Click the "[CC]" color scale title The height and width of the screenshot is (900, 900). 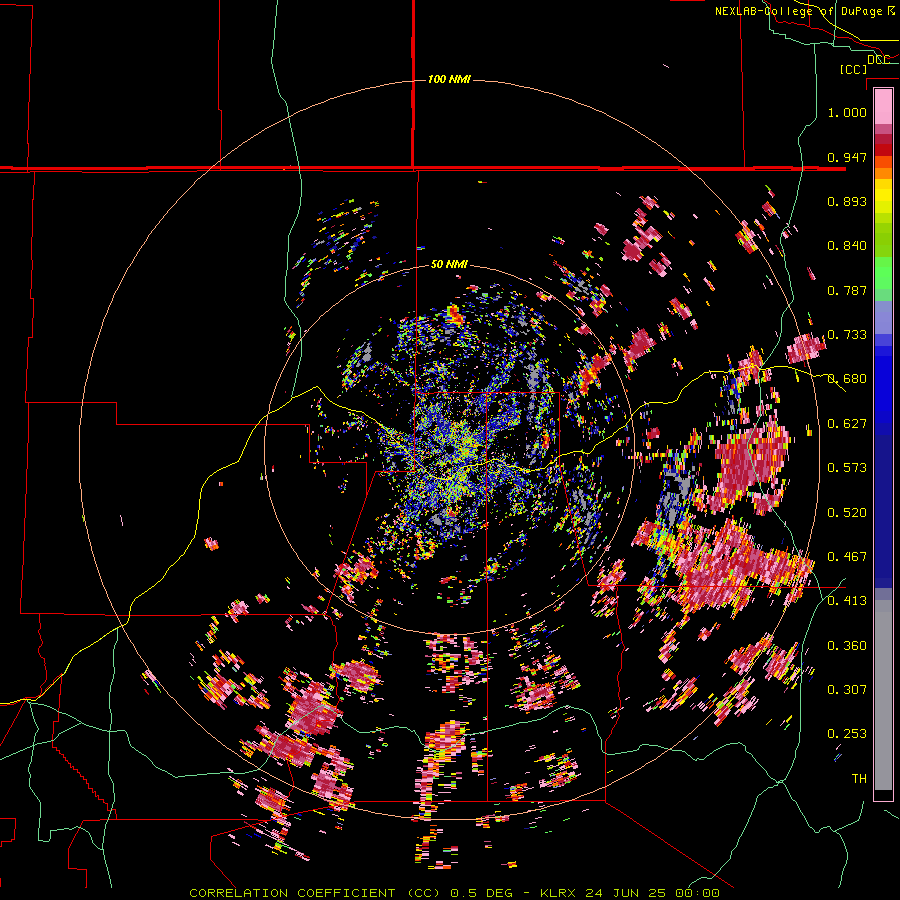coord(854,69)
